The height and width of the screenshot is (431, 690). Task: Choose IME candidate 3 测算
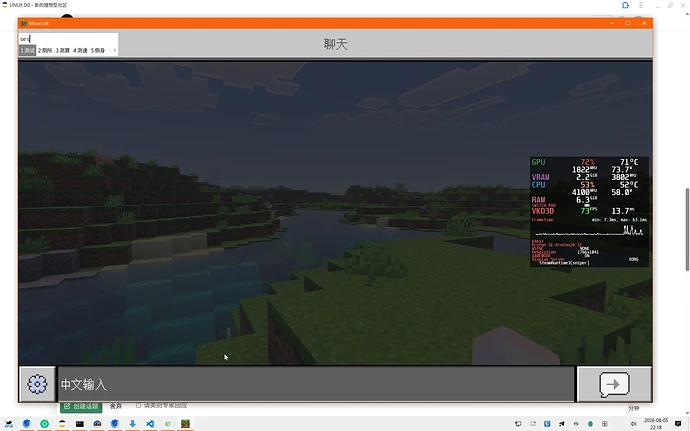click(62, 51)
